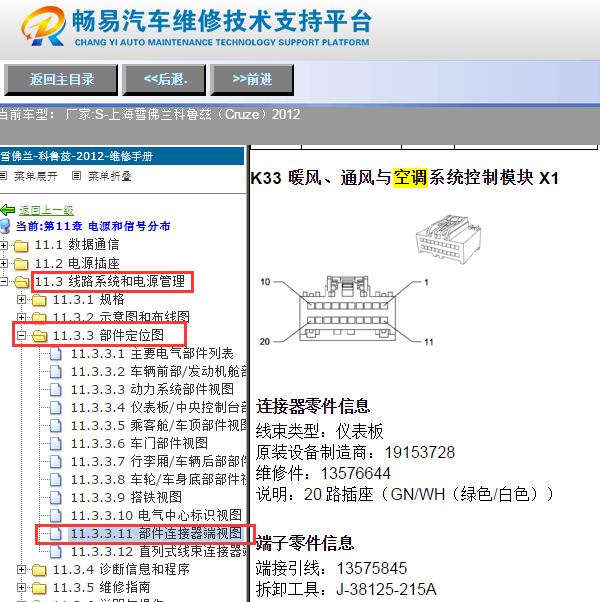
Task: Expand the 11.3.5 维修指南 node
Action: pyautogui.click(x=21, y=588)
